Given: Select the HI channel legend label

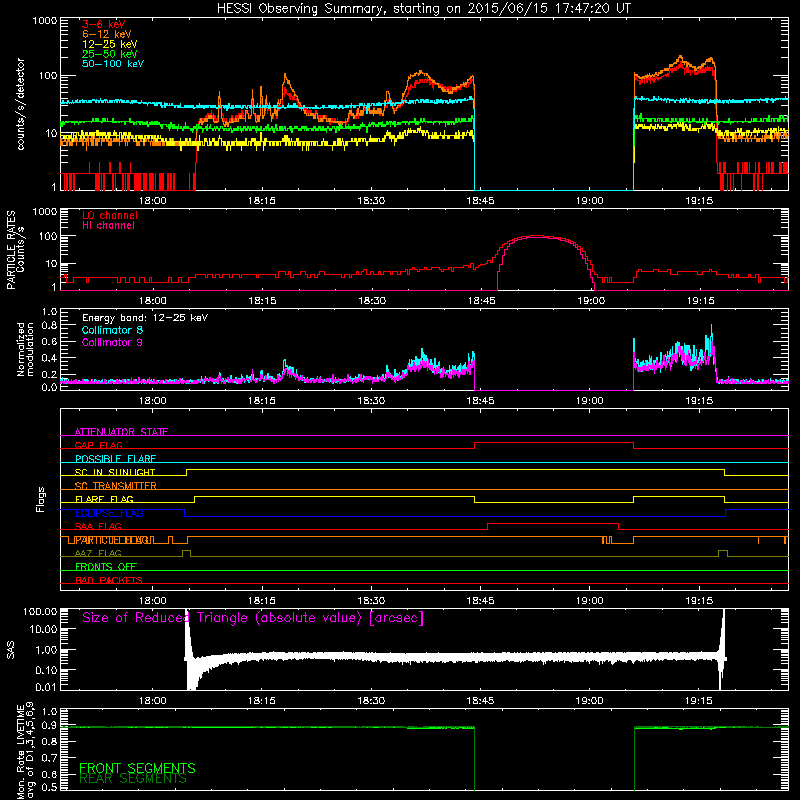Looking at the screenshot, I should click(108, 225).
